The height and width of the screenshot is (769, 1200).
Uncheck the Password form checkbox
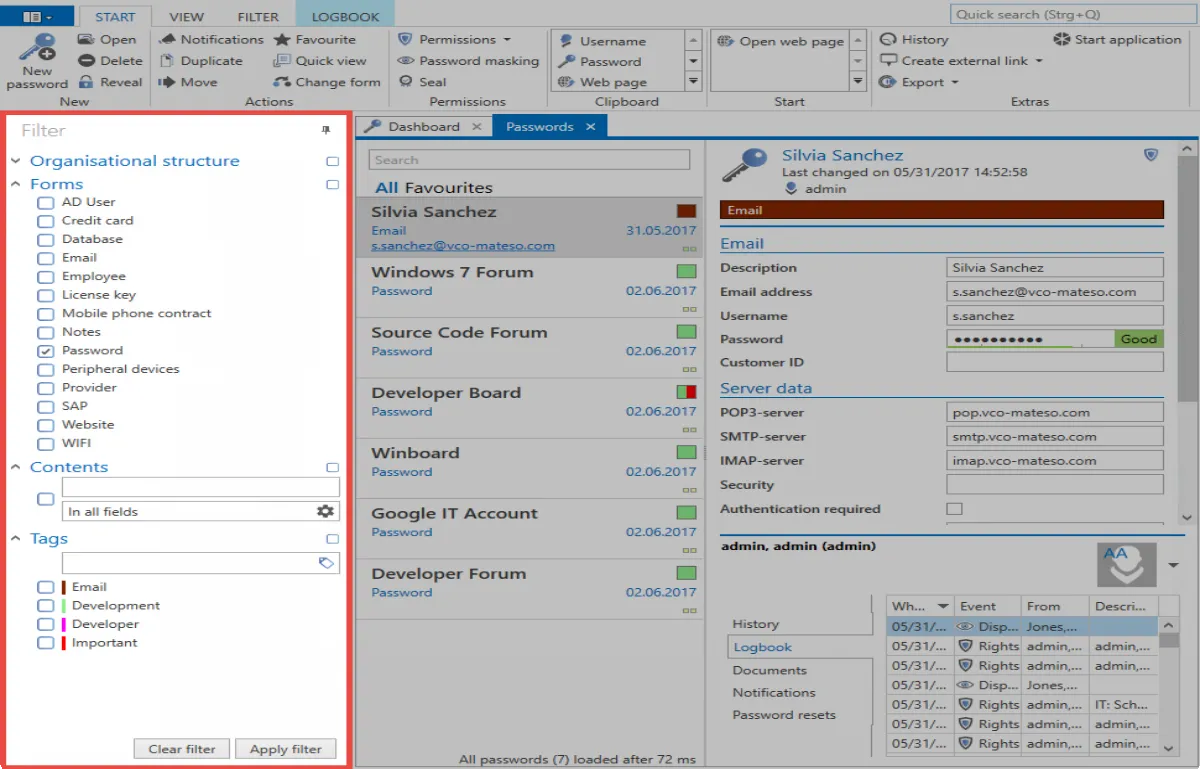click(x=45, y=351)
